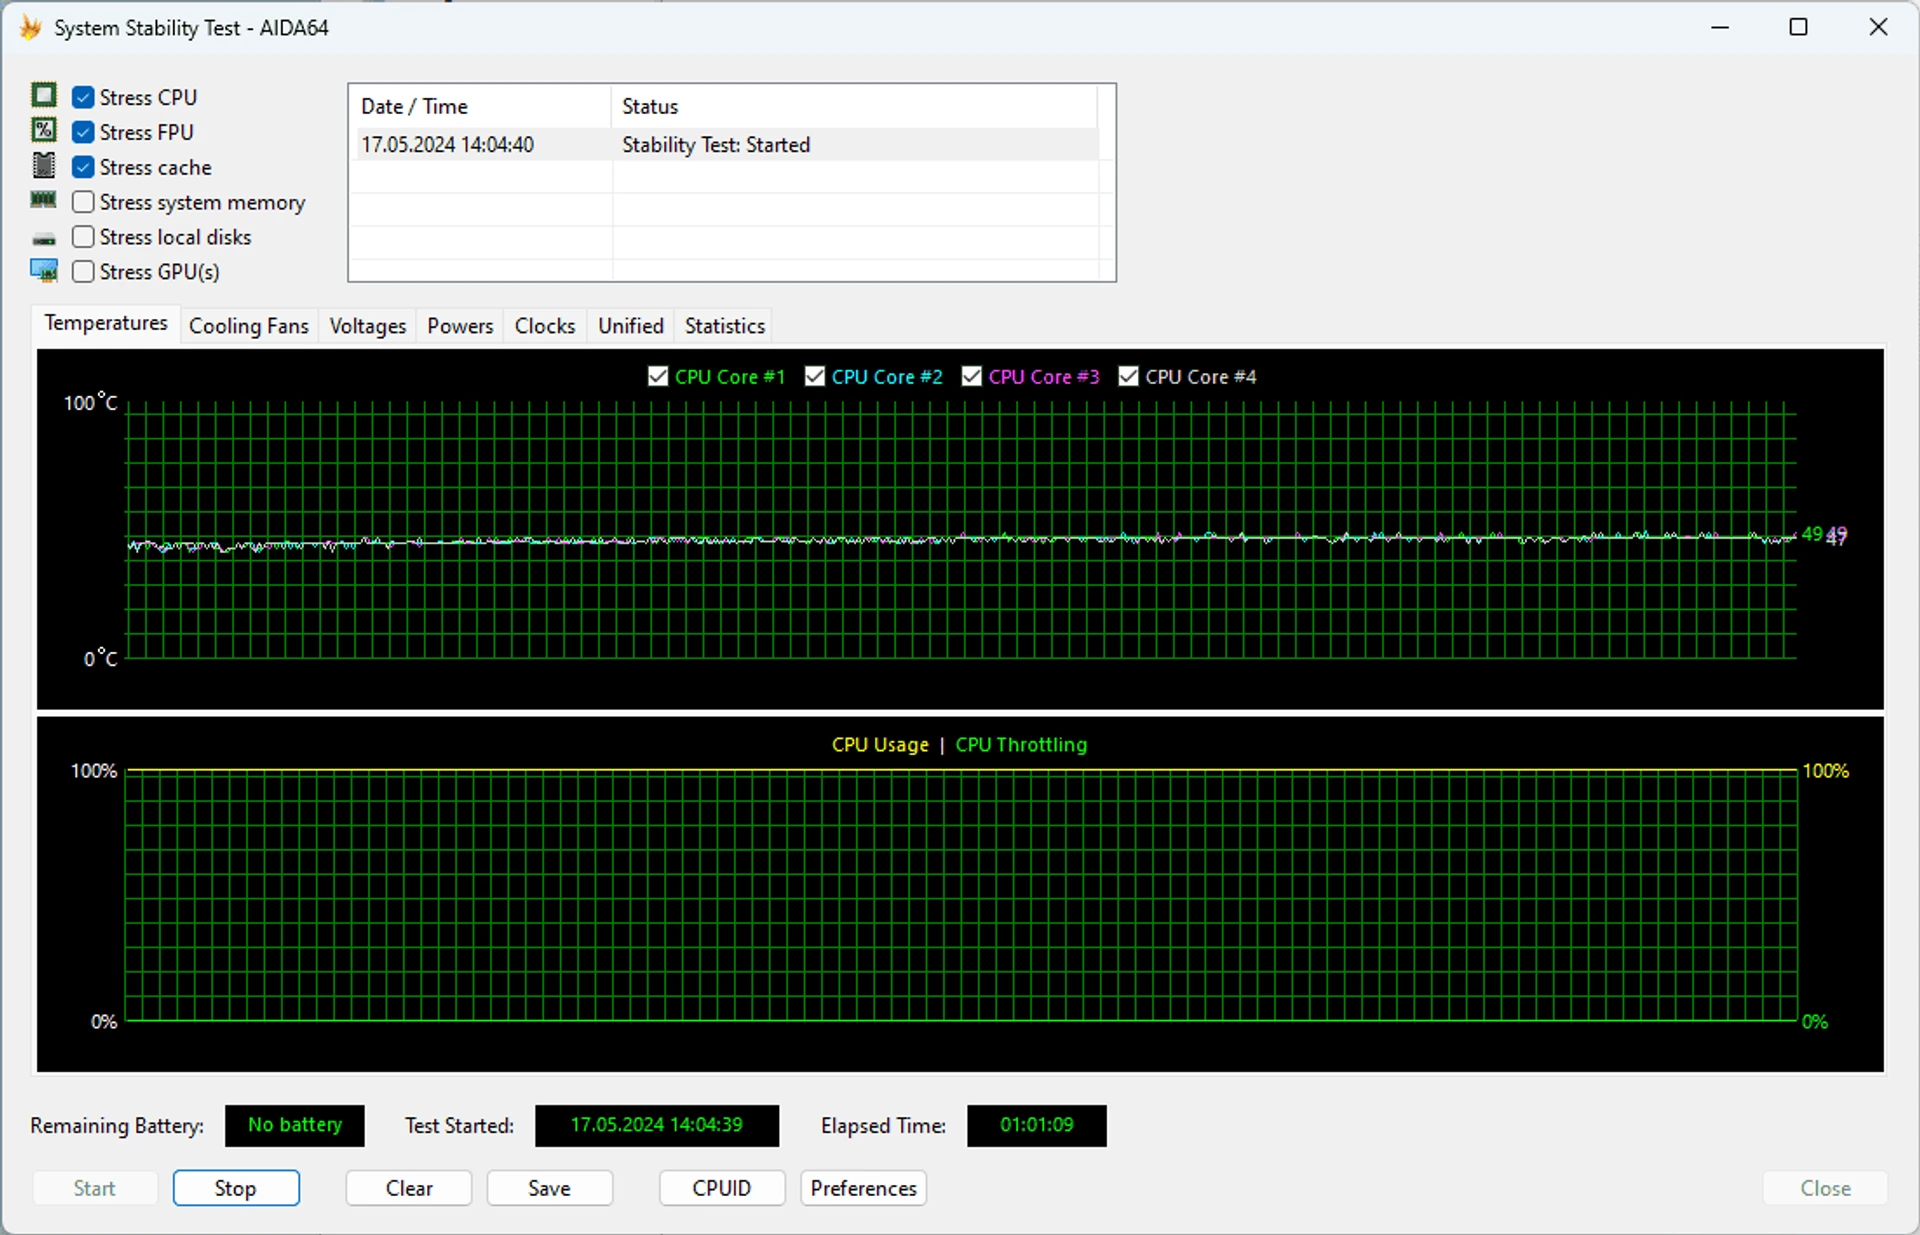Click the greyed Start button
This screenshot has height=1235, width=1920.
pos(95,1188)
